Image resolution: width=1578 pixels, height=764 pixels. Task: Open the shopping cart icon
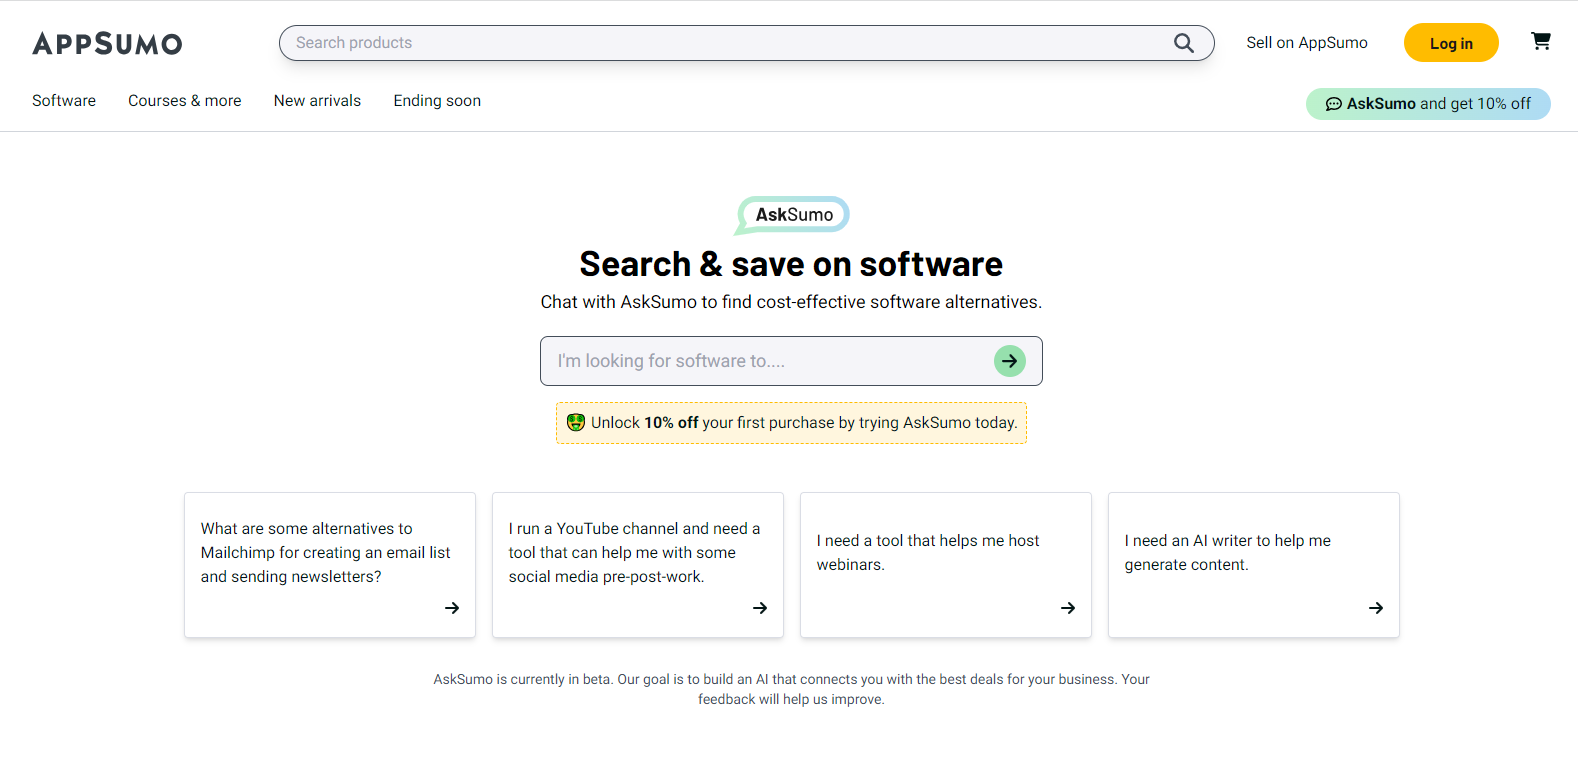(1541, 41)
